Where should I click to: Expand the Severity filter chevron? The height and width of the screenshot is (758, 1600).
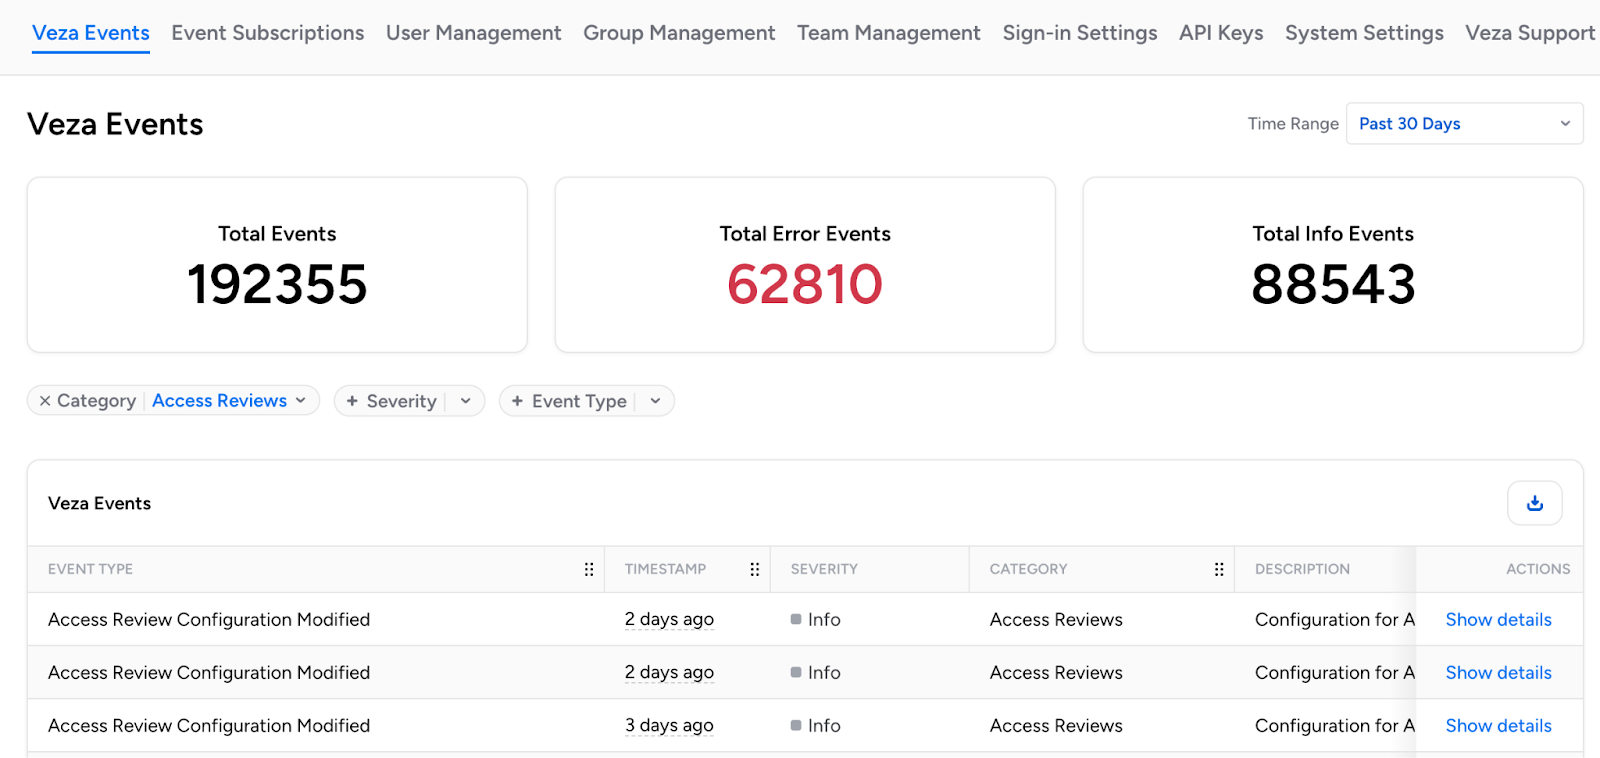pos(466,401)
